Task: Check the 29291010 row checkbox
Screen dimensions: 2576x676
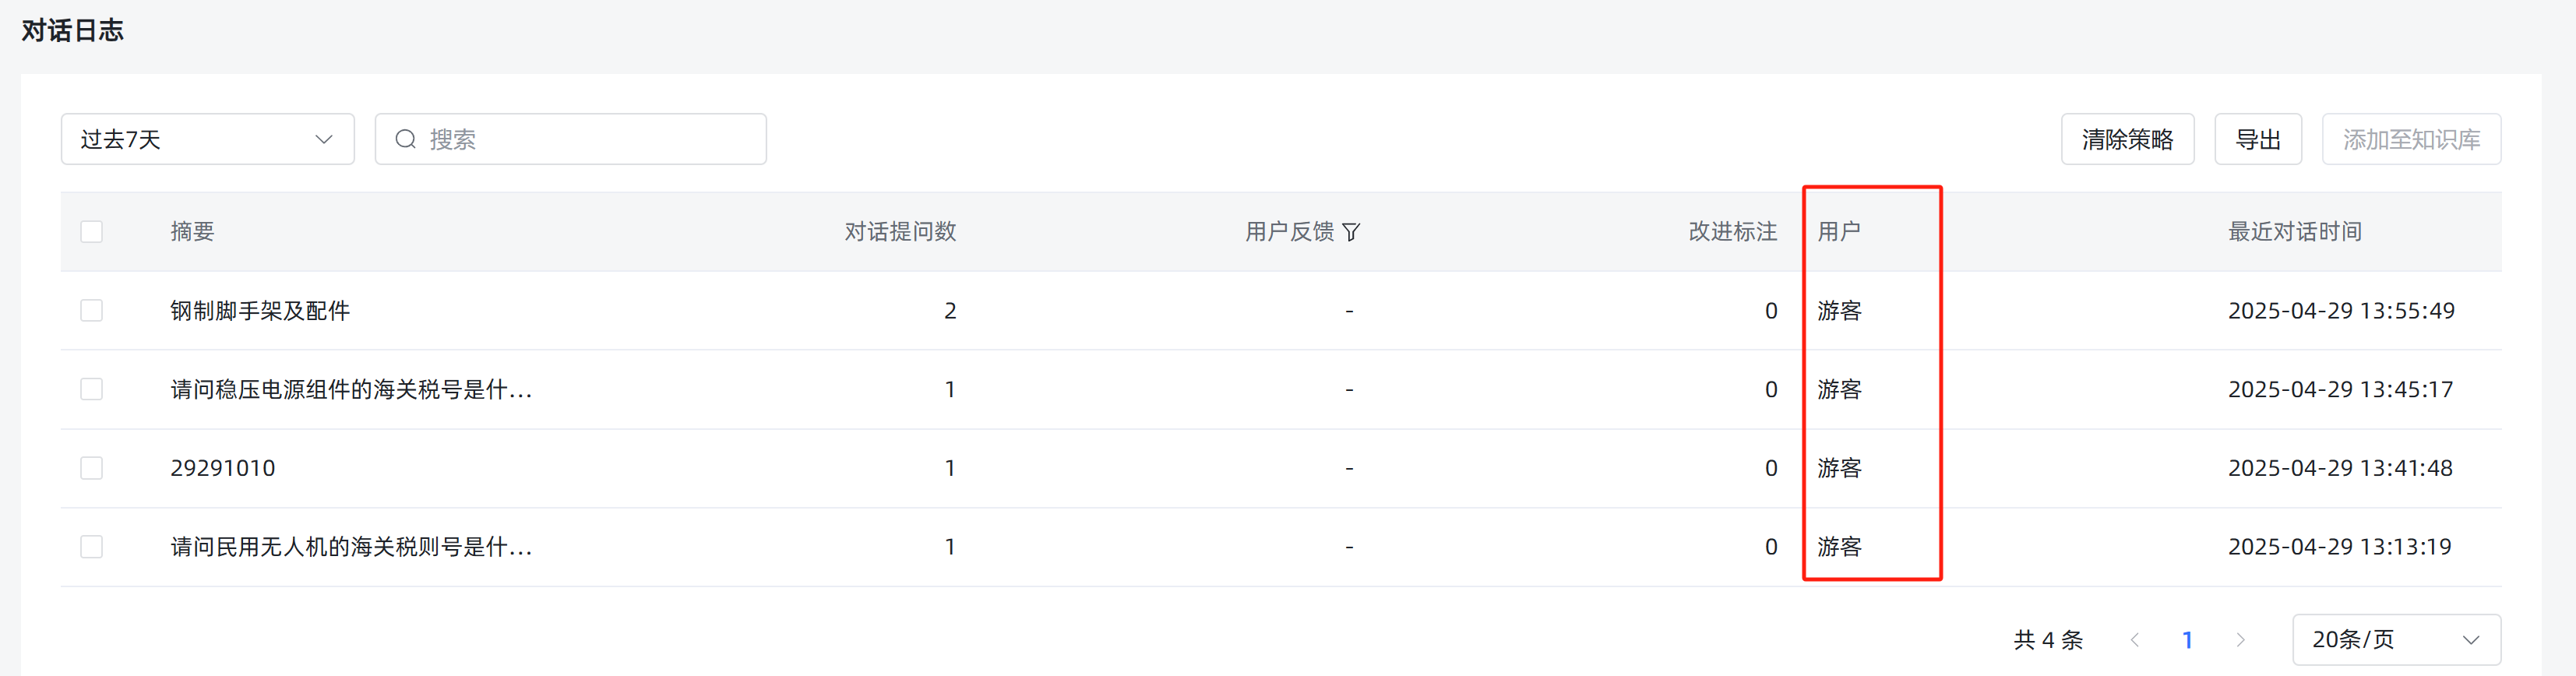Action: 92,468
